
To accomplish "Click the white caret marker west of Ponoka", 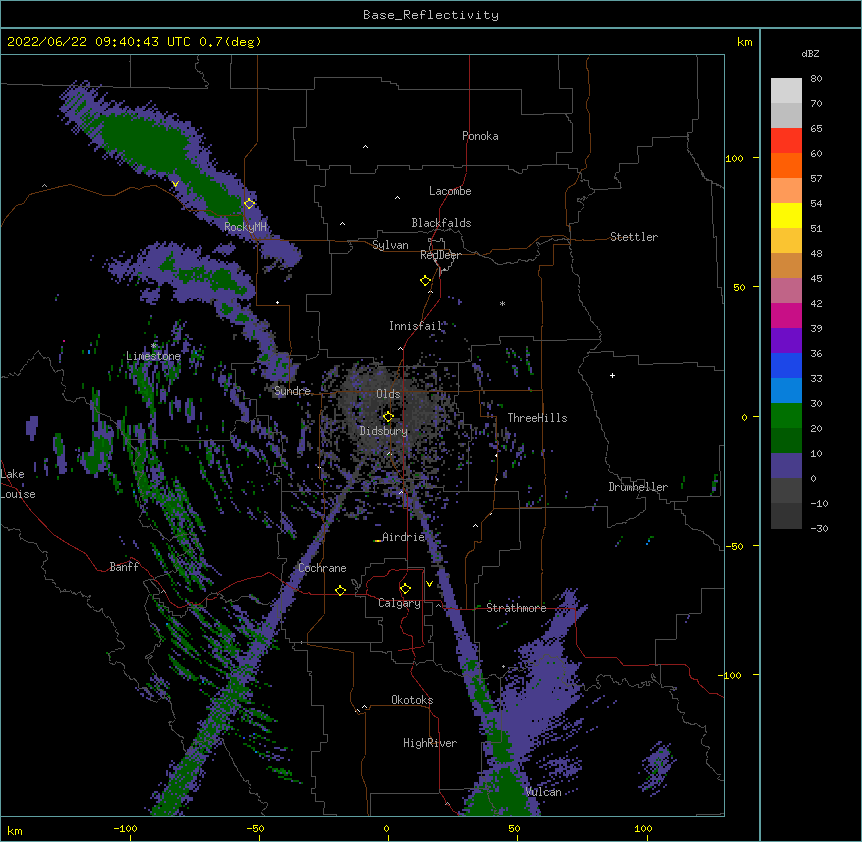I will (366, 147).
